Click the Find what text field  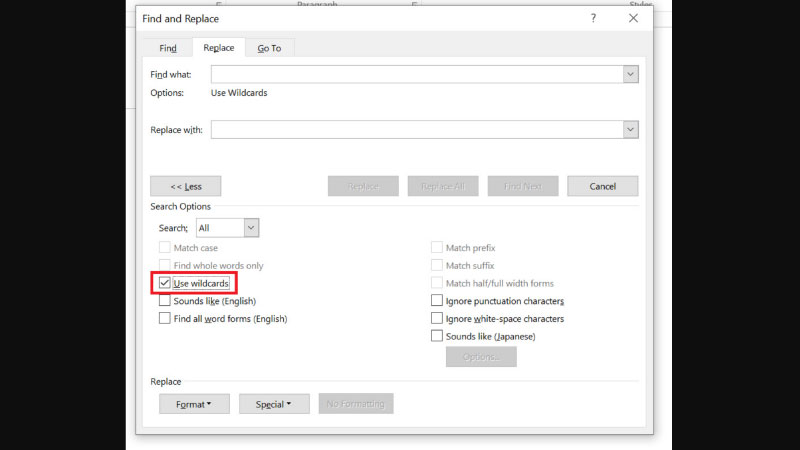416,74
